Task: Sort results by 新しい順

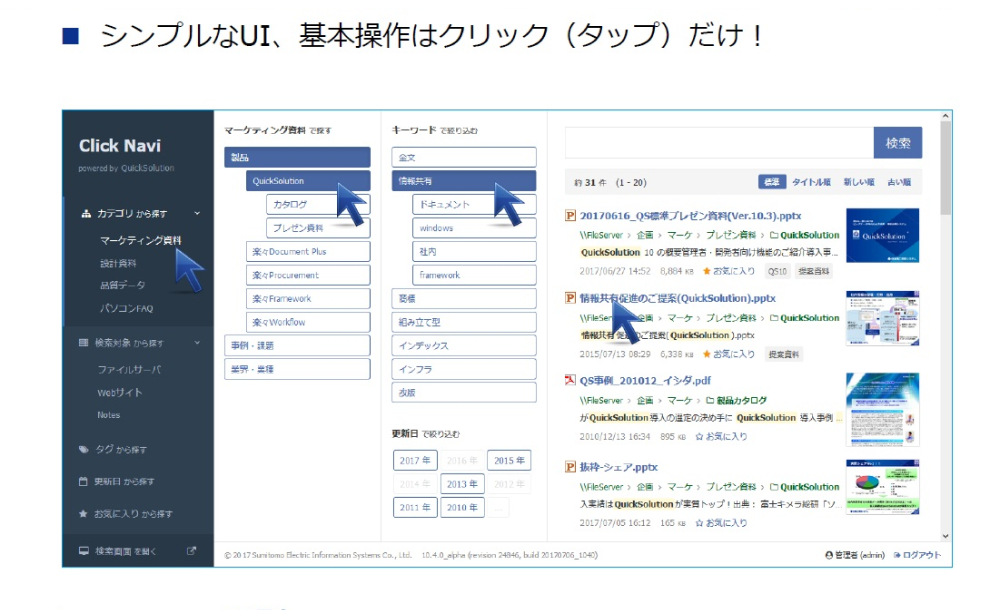Action: coord(859,182)
